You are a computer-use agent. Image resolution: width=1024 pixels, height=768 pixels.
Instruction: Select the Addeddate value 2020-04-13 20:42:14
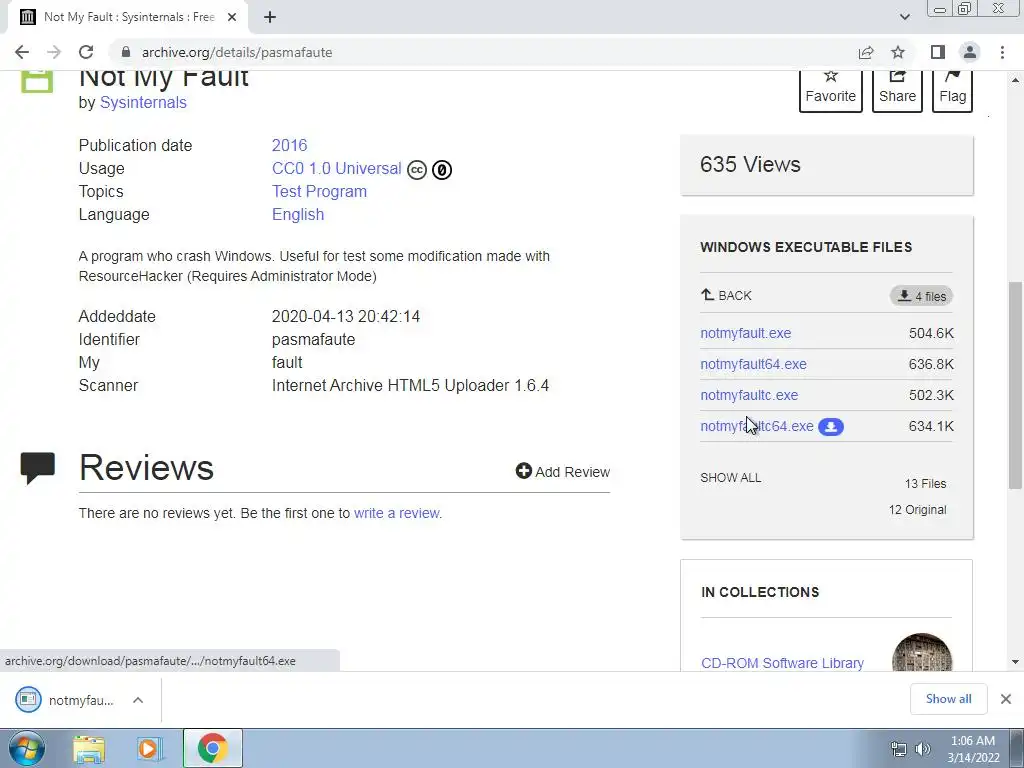(x=345, y=317)
